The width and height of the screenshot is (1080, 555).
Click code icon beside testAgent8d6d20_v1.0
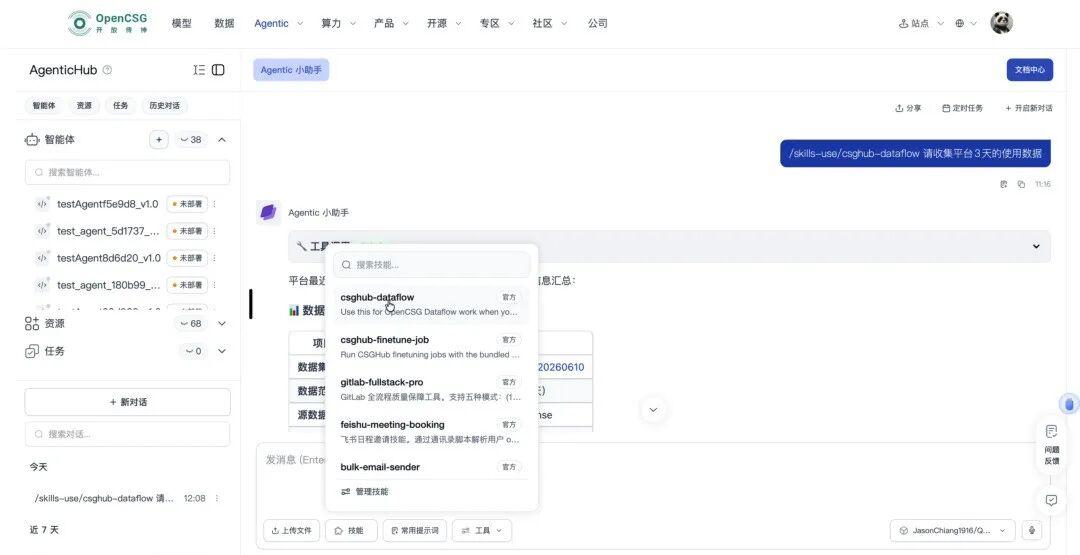click(43, 258)
